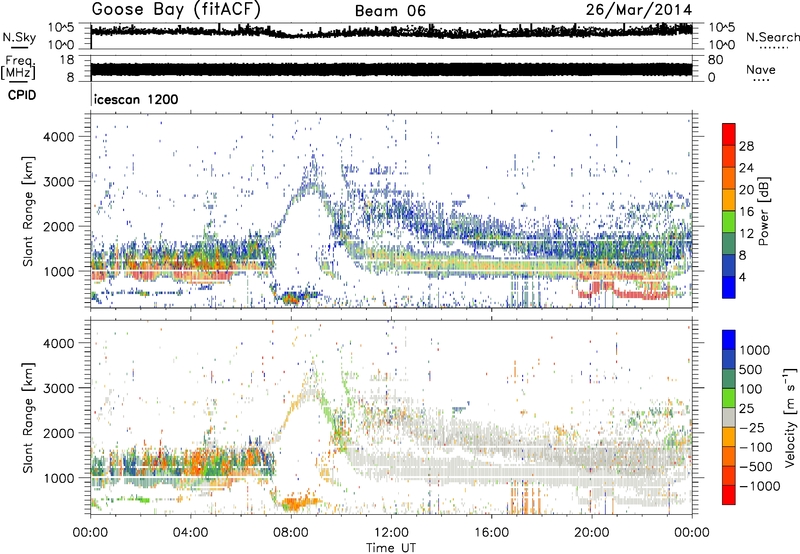
Task: Click the red top of power colorbar
Action: click(729, 134)
